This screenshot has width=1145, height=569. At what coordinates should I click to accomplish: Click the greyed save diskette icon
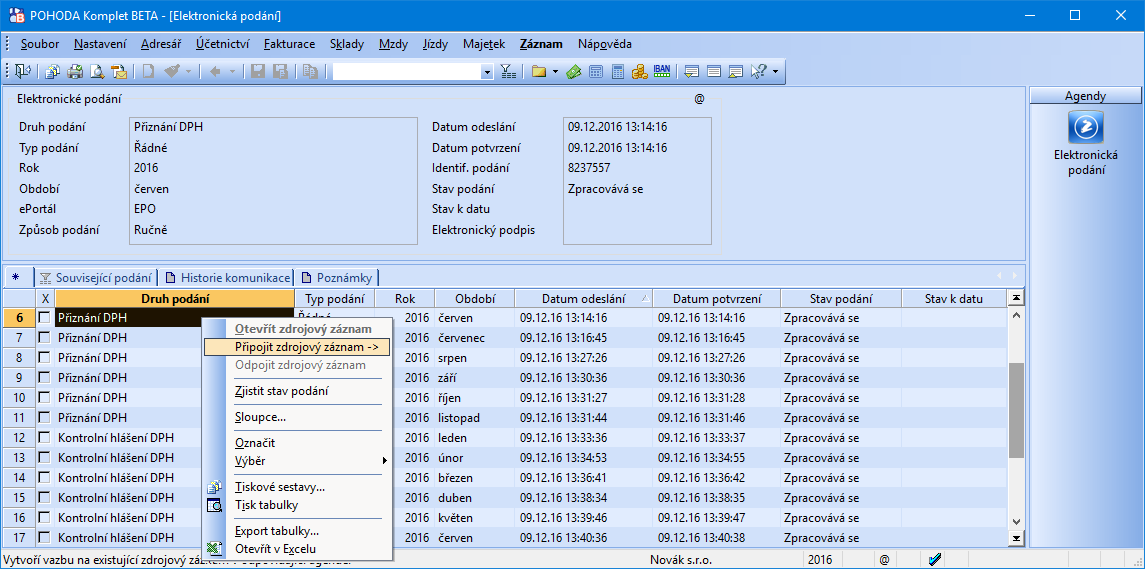[x=258, y=71]
